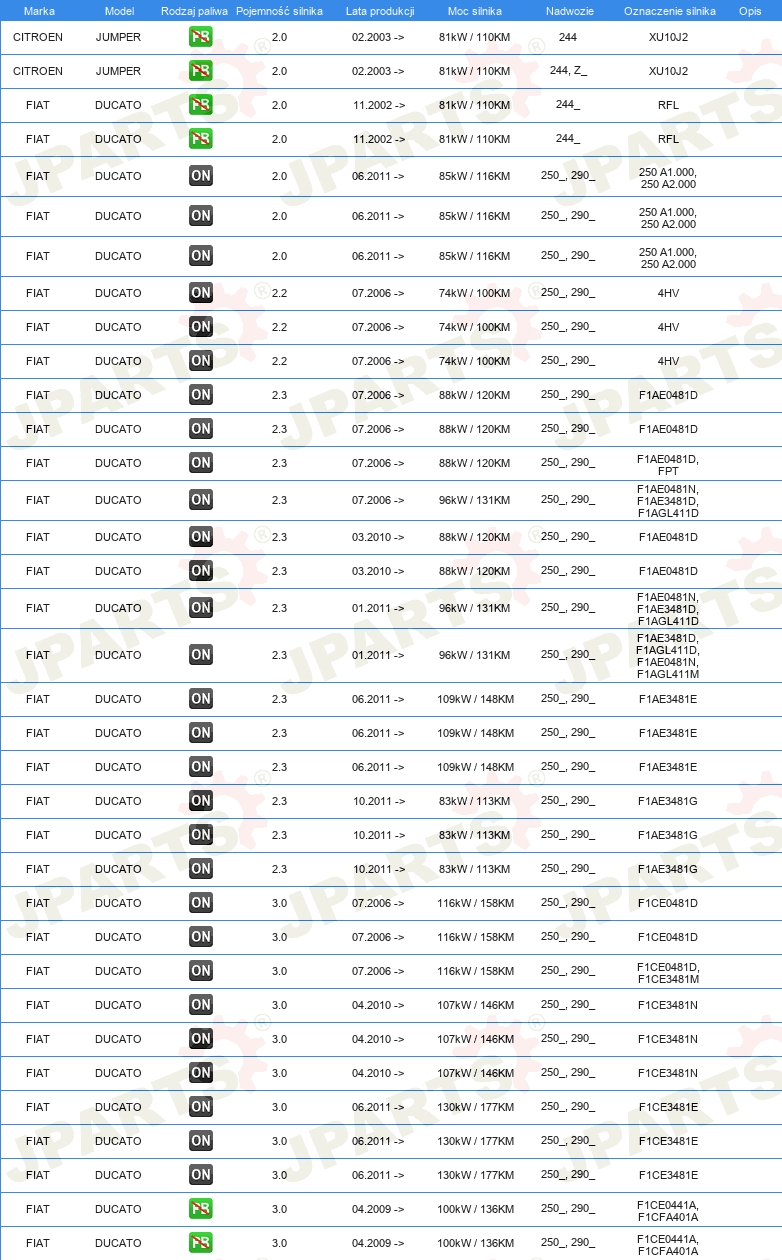Click 2.0 capacity in Citroen 244, Z_ row
Image resolution: width=782 pixels, height=1260 pixels.
pos(279,71)
